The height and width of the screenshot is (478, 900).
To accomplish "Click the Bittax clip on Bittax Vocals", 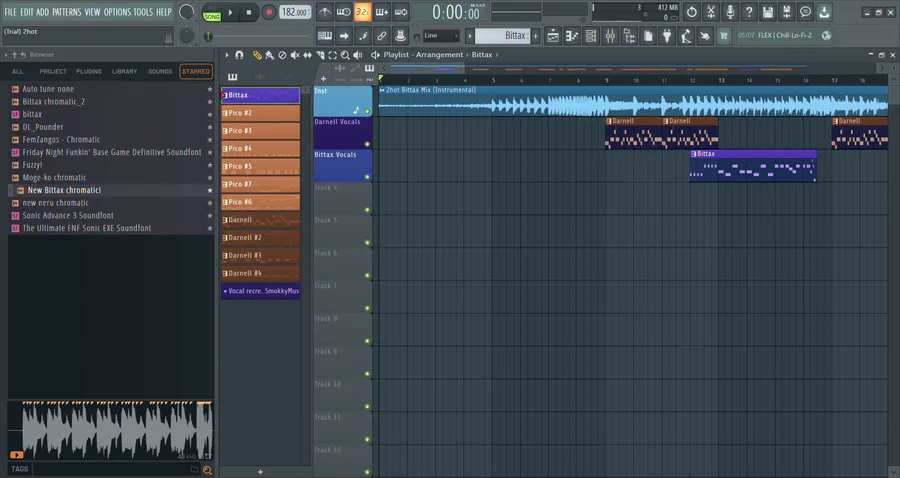I will tap(753, 166).
